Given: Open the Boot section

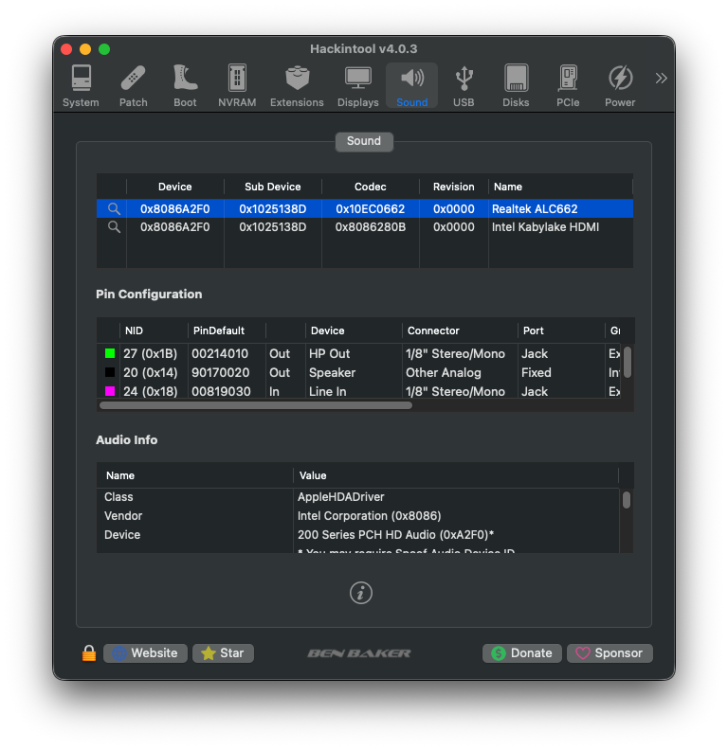Looking at the screenshot, I should click(185, 86).
